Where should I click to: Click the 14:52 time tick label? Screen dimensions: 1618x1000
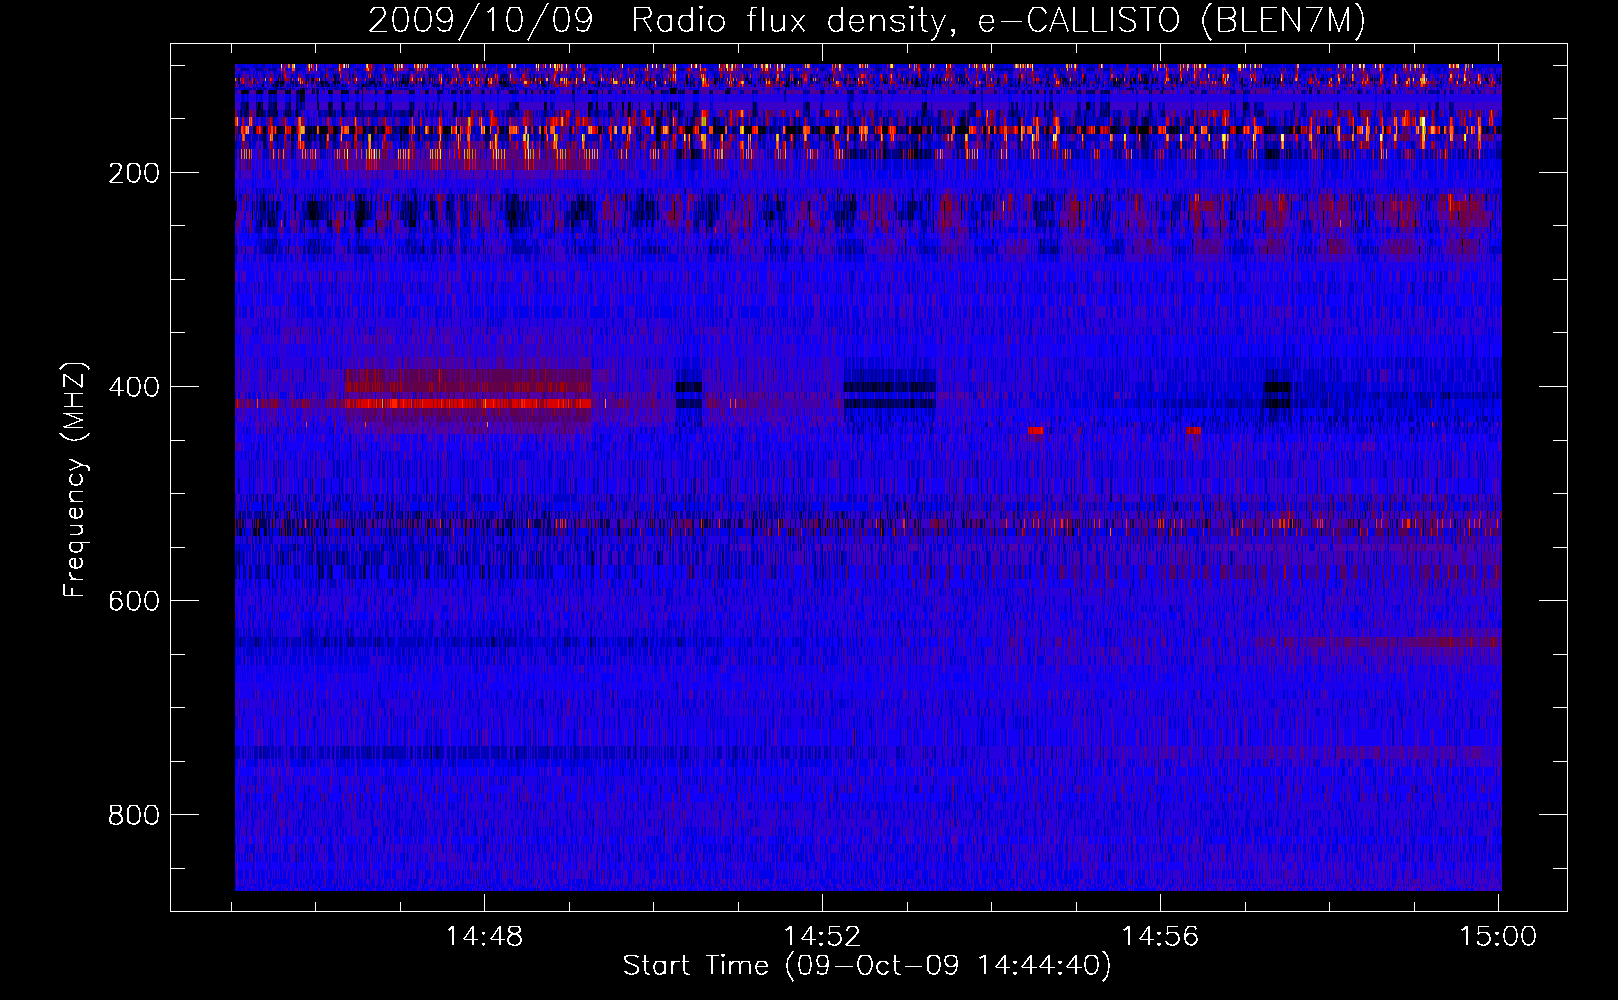coord(822,937)
